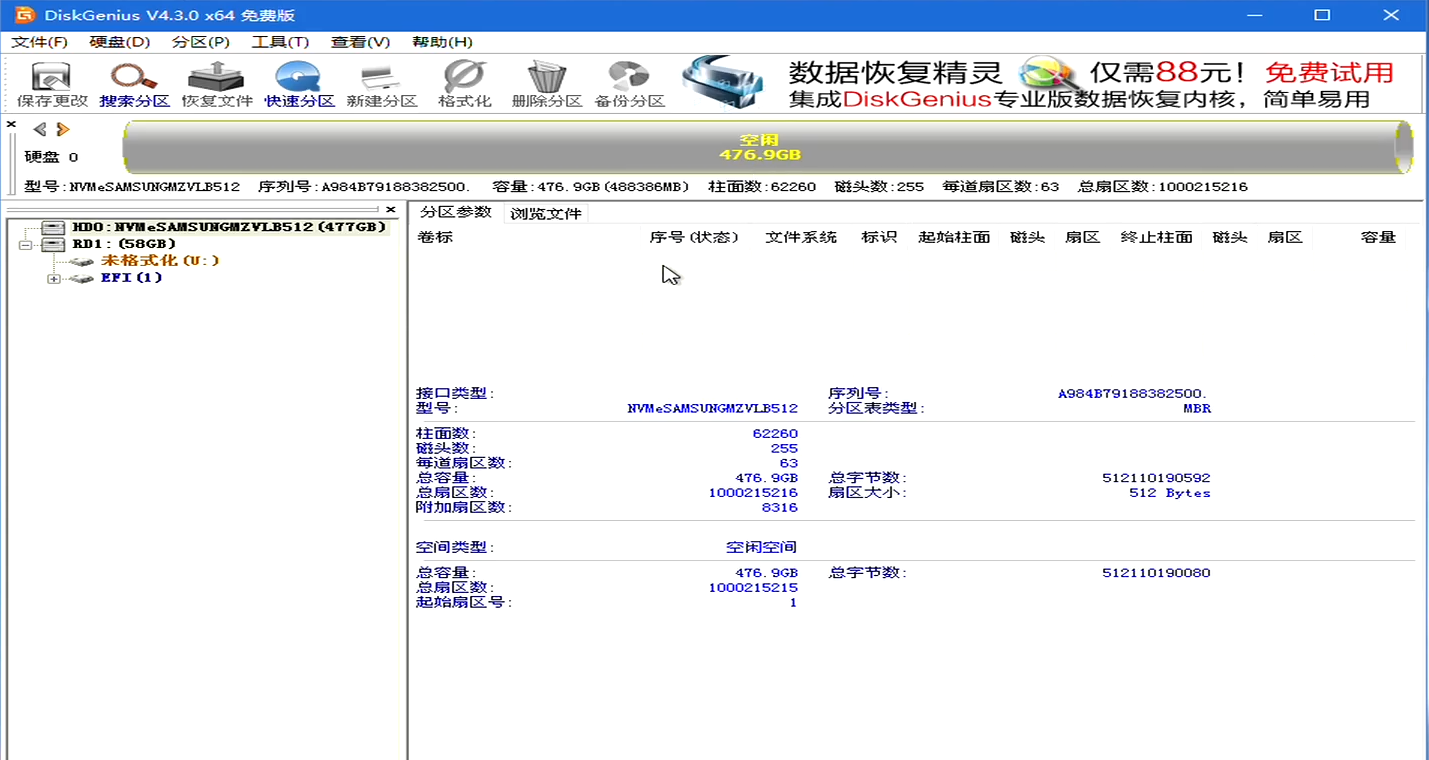Click the 保存更改 (Save changes) toolbar icon
Image resolution: width=1429 pixels, height=760 pixels.
coord(52,85)
